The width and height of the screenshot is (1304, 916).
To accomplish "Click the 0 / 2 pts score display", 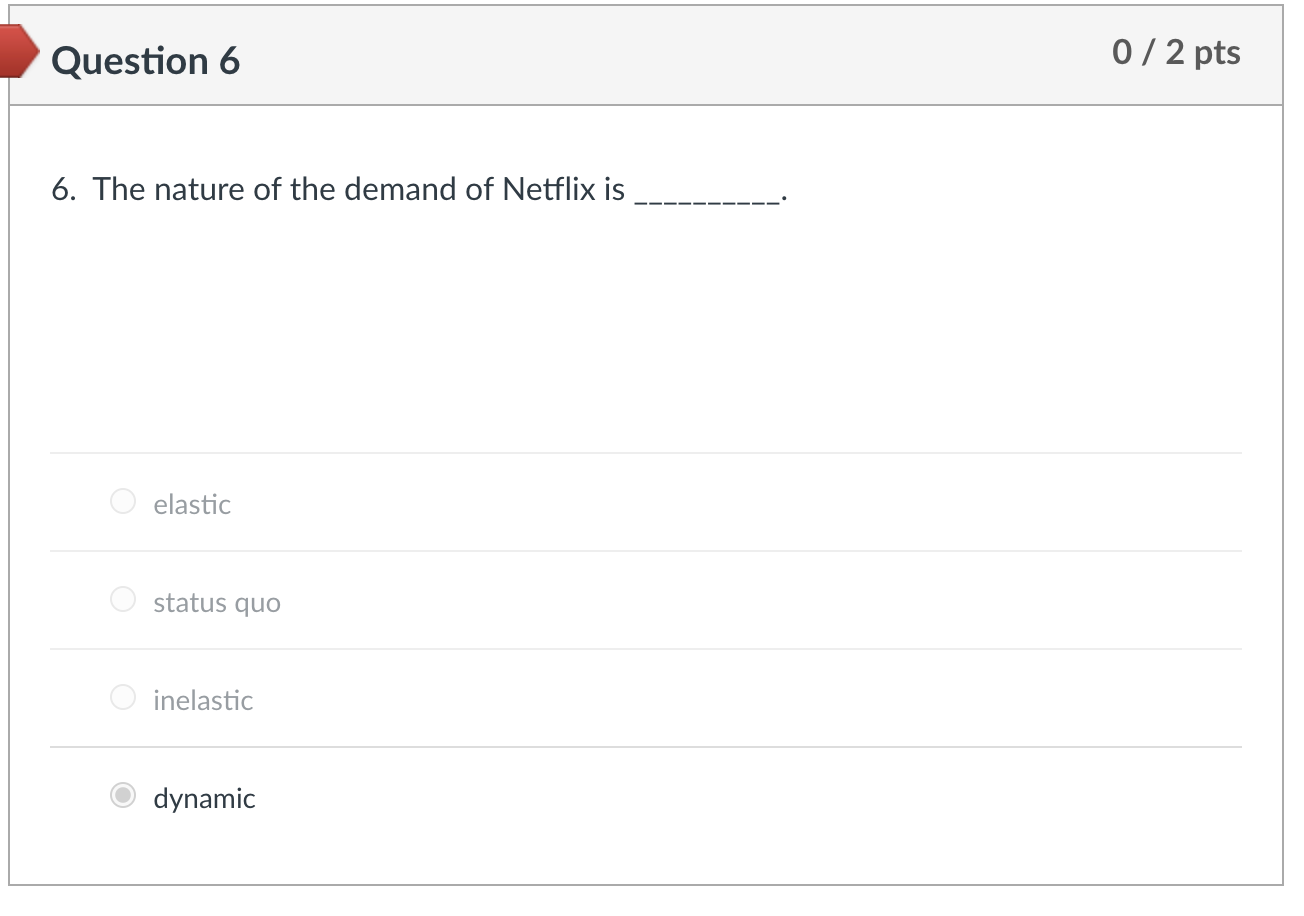I will click(x=1177, y=53).
